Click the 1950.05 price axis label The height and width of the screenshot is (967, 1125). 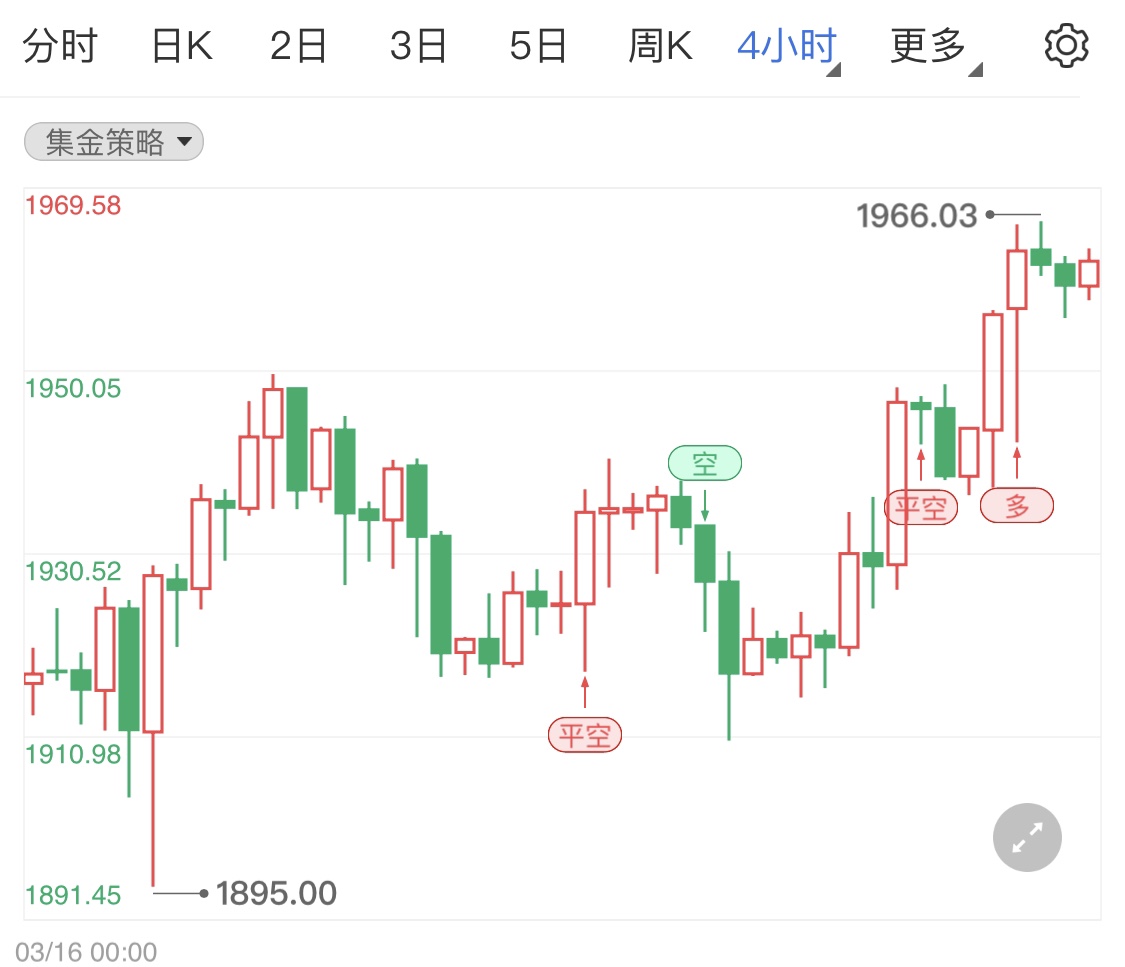(x=73, y=388)
